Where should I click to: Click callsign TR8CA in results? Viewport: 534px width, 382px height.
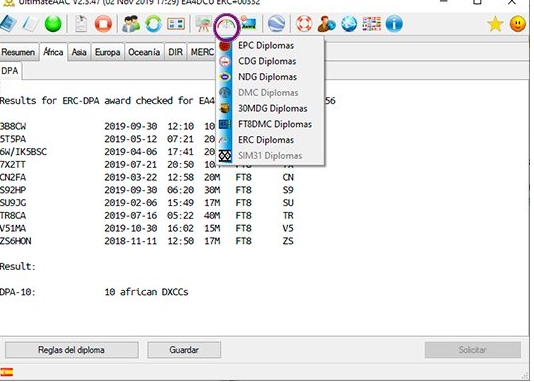coord(13,216)
